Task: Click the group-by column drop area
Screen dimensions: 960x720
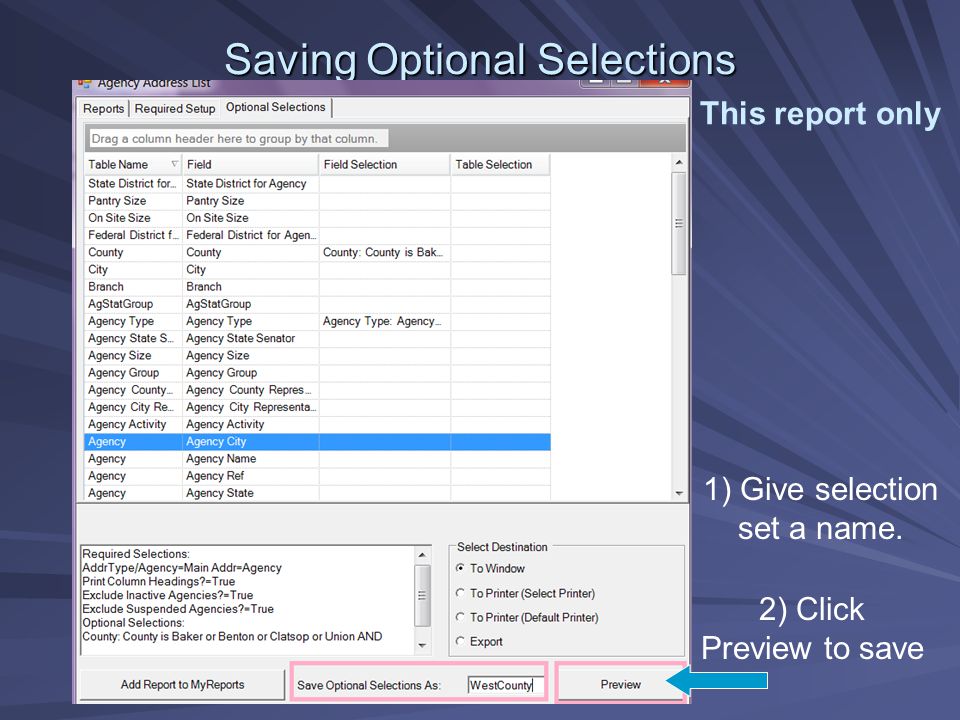Action: [x=385, y=138]
